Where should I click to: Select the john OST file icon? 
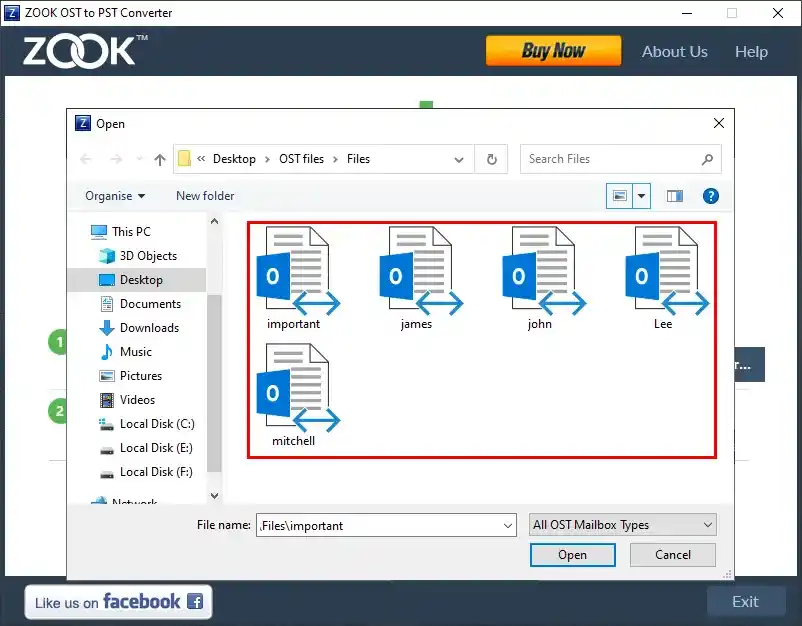[x=544, y=271]
